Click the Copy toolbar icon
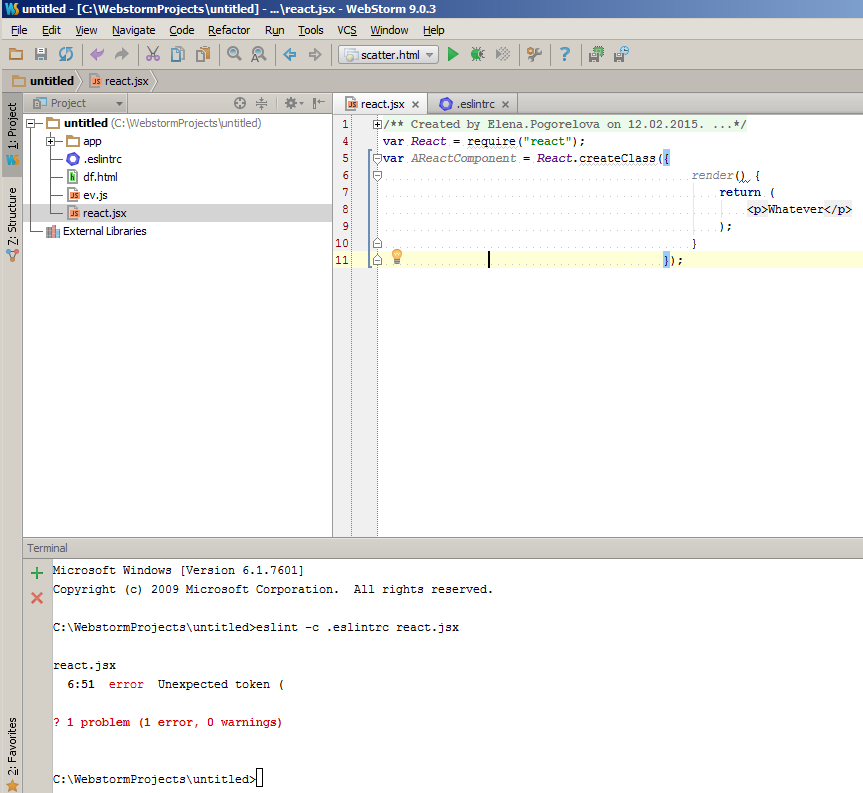 pyautogui.click(x=178, y=54)
